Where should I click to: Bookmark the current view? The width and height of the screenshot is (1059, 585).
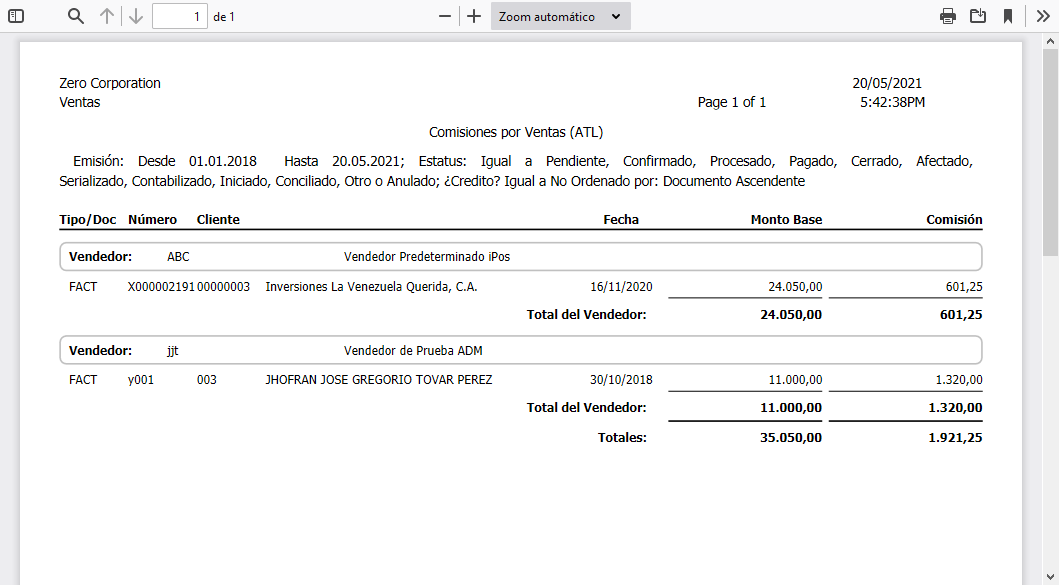pos(1008,16)
